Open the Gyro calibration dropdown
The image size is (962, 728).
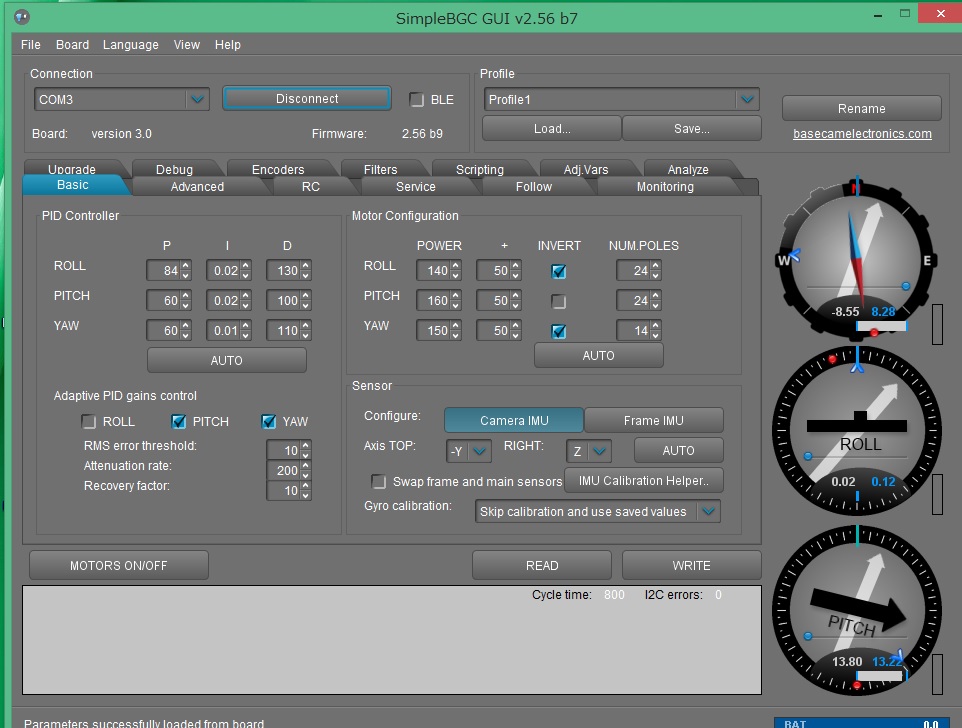[708, 512]
